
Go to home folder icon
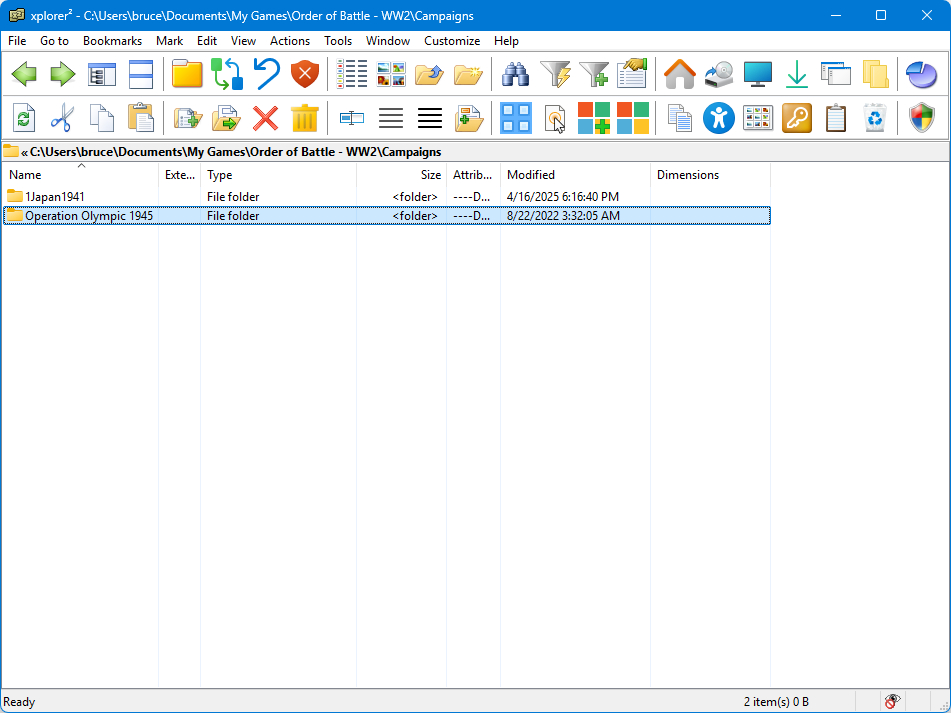click(x=679, y=74)
